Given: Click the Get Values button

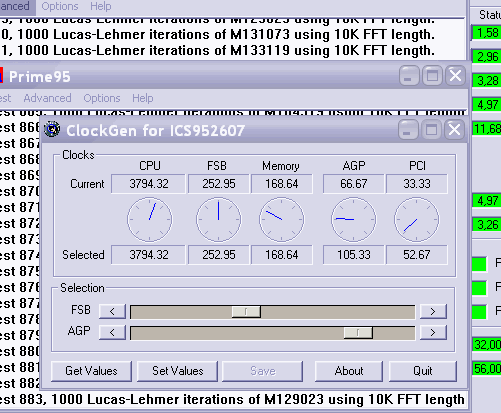Looking at the screenshot, I should (x=91, y=371).
